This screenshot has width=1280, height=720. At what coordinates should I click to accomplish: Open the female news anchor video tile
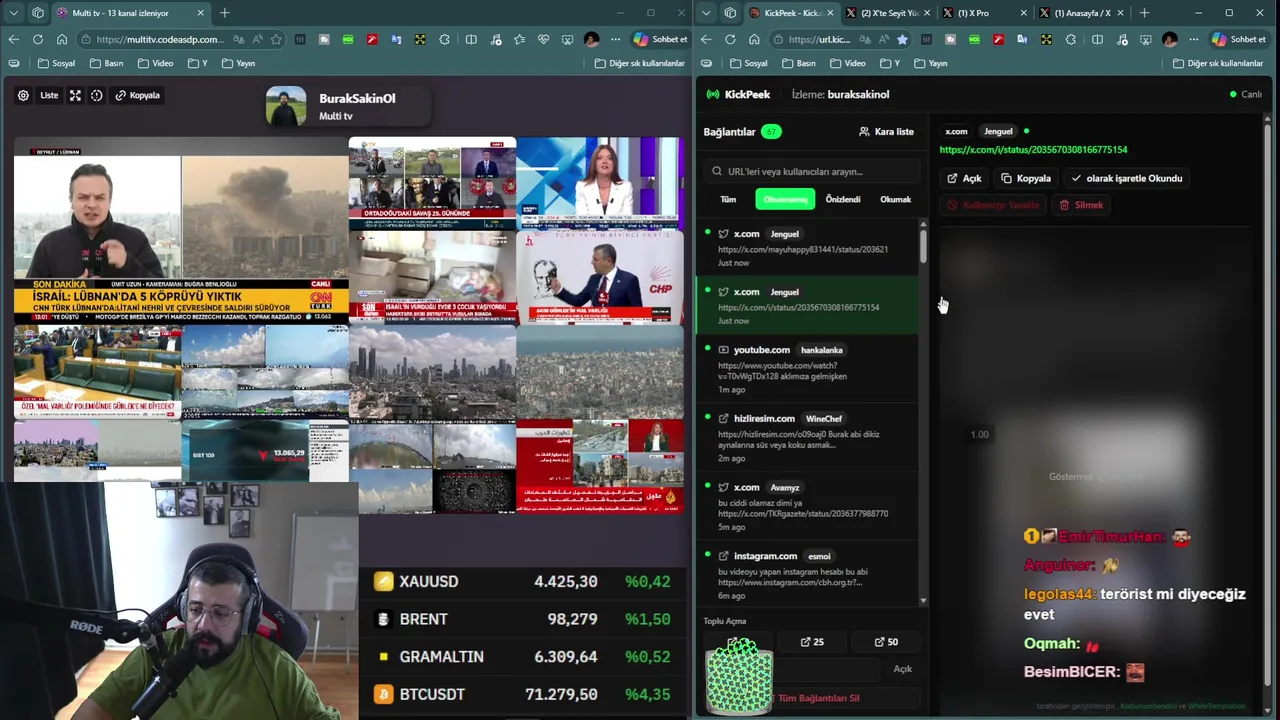point(600,183)
